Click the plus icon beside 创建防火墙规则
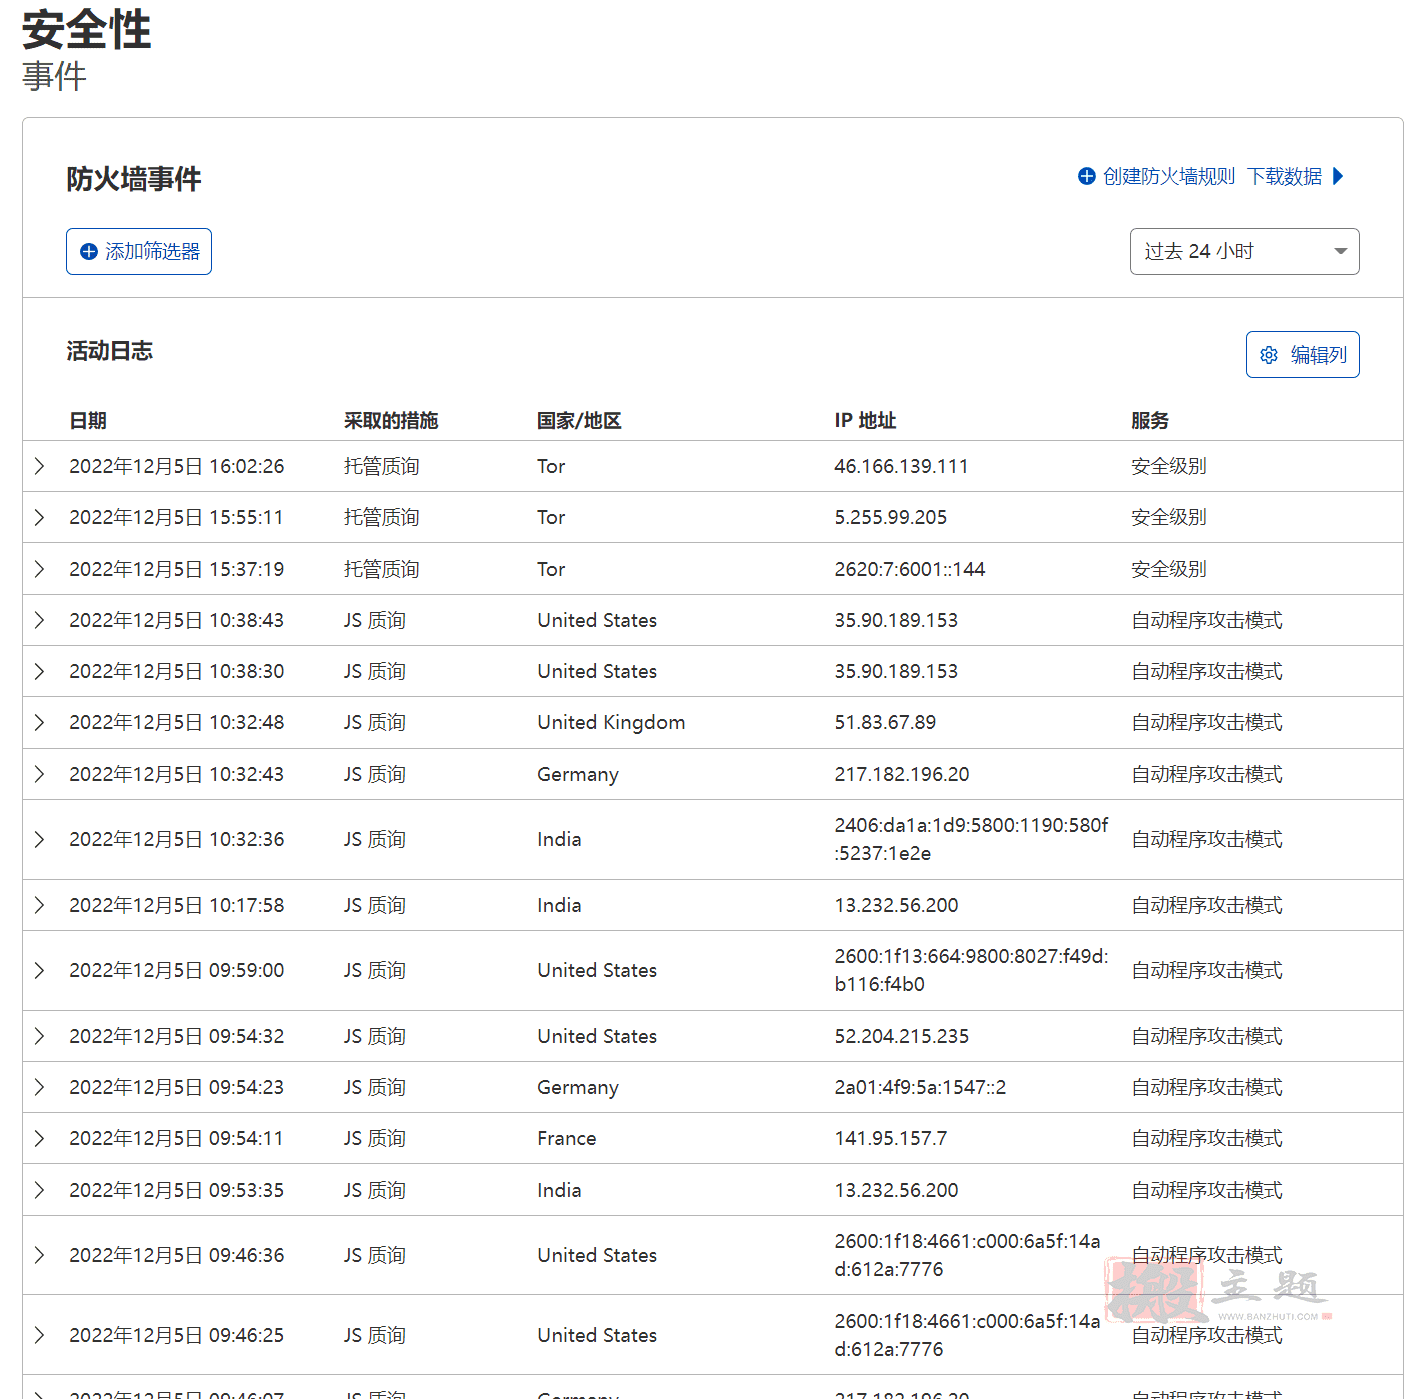 point(1087,176)
